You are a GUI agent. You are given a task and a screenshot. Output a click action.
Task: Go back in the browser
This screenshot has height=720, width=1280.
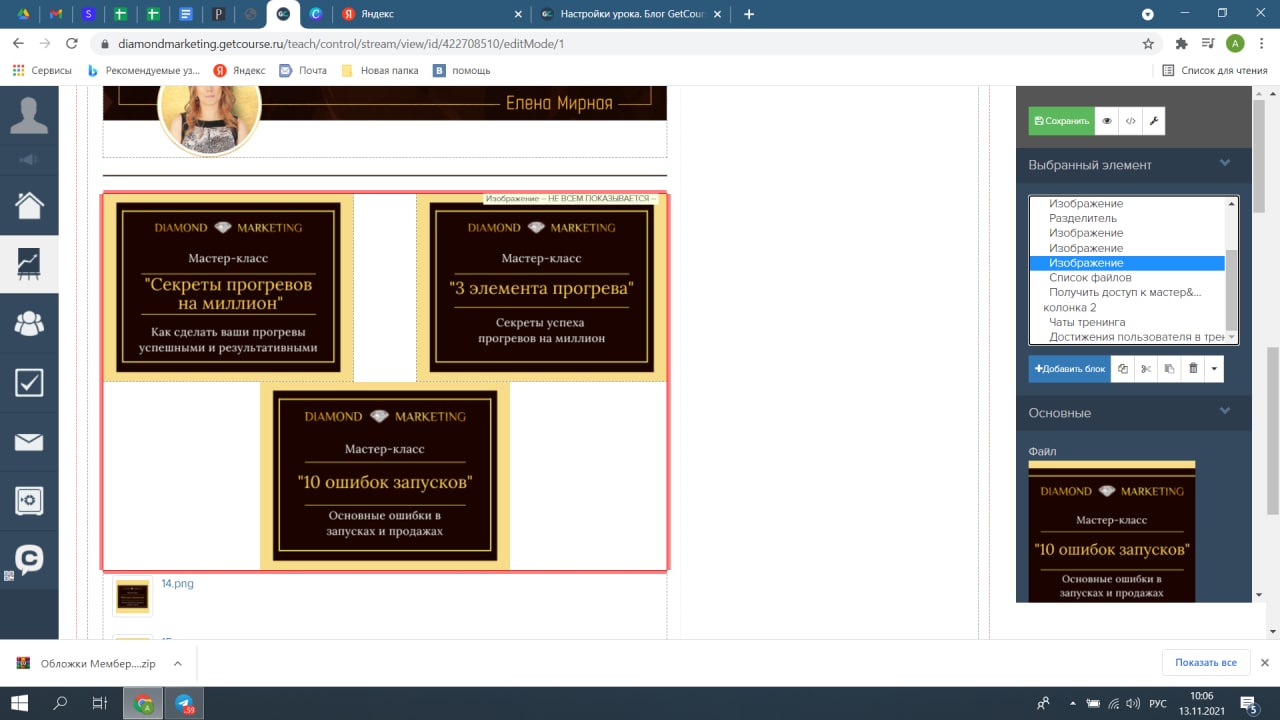coord(18,44)
